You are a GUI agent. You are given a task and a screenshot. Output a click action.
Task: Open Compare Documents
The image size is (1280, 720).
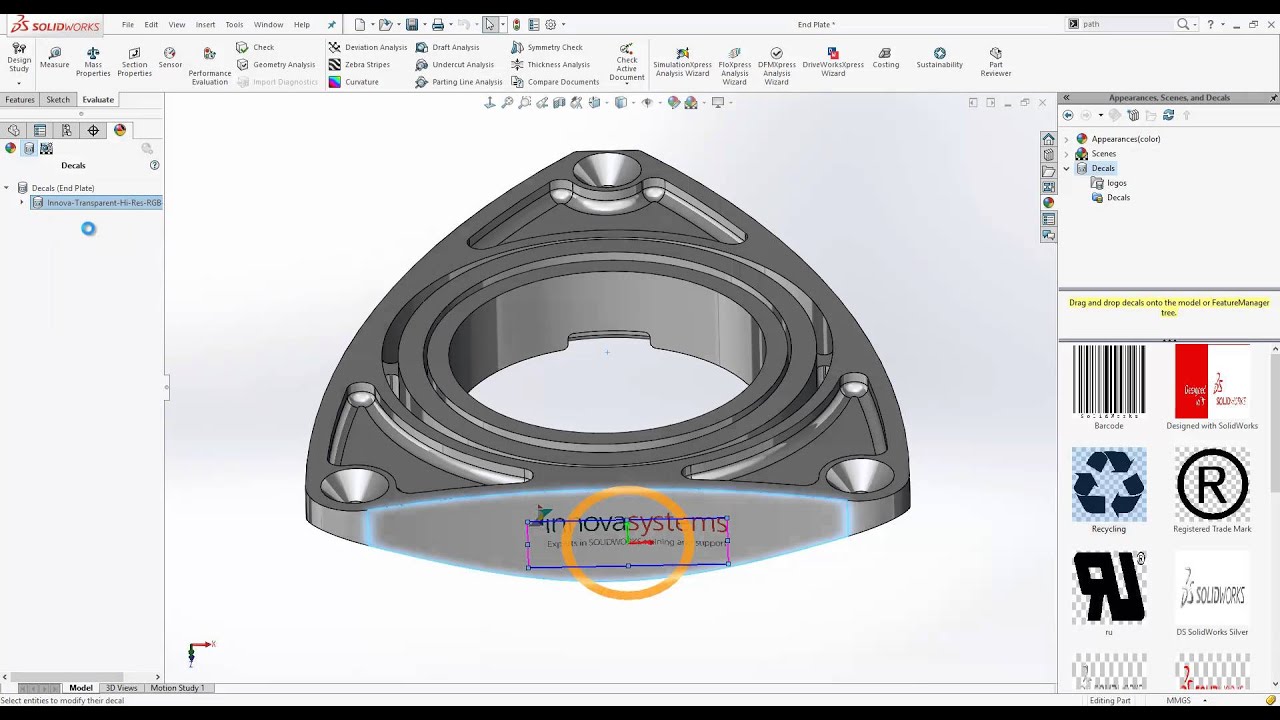(554, 82)
